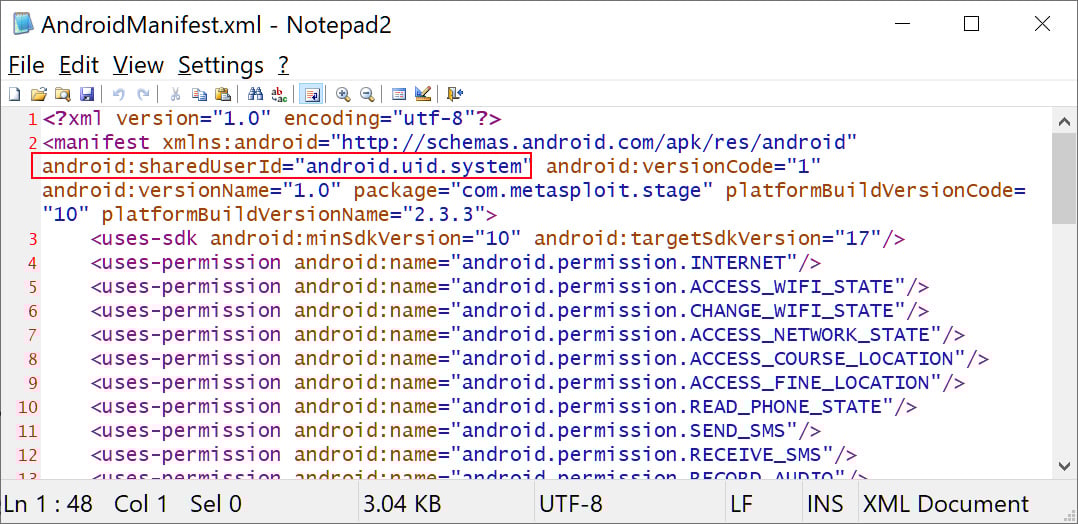Toggle word wrap toolbar button
Image resolution: width=1078 pixels, height=524 pixels.
point(311,94)
